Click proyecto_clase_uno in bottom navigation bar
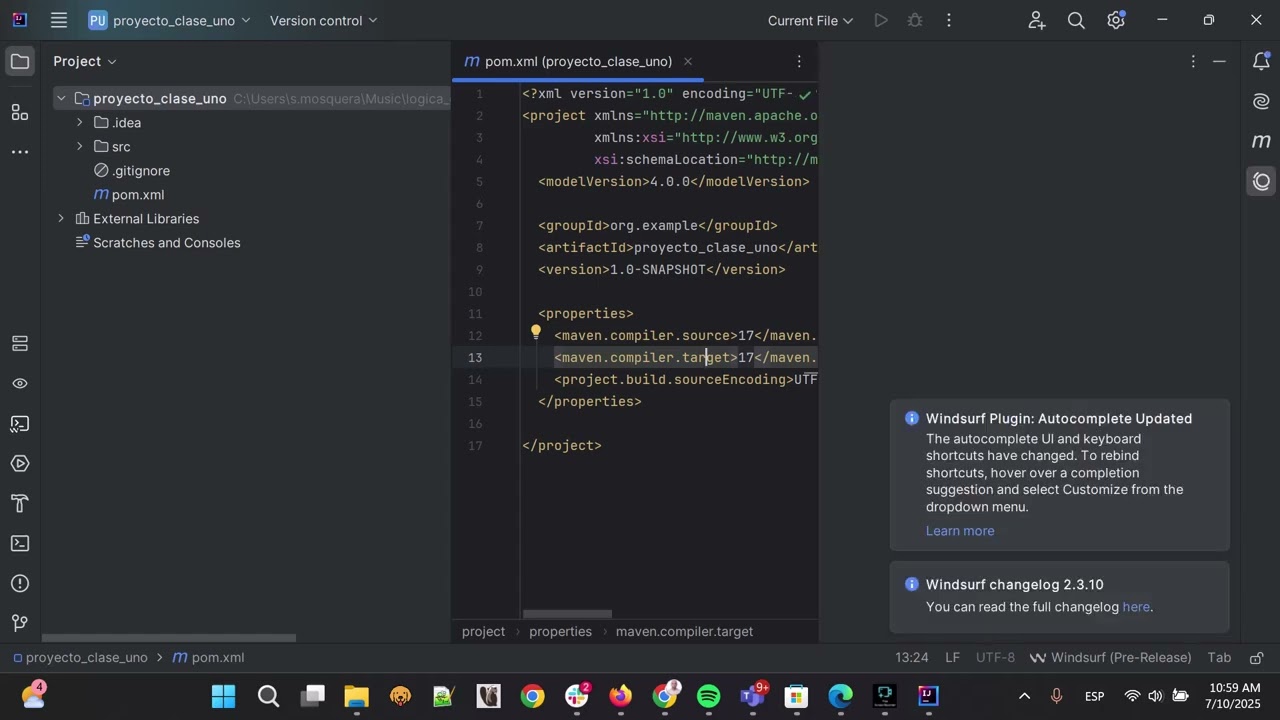Viewport: 1280px width, 720px height. (x=80, y=657)
